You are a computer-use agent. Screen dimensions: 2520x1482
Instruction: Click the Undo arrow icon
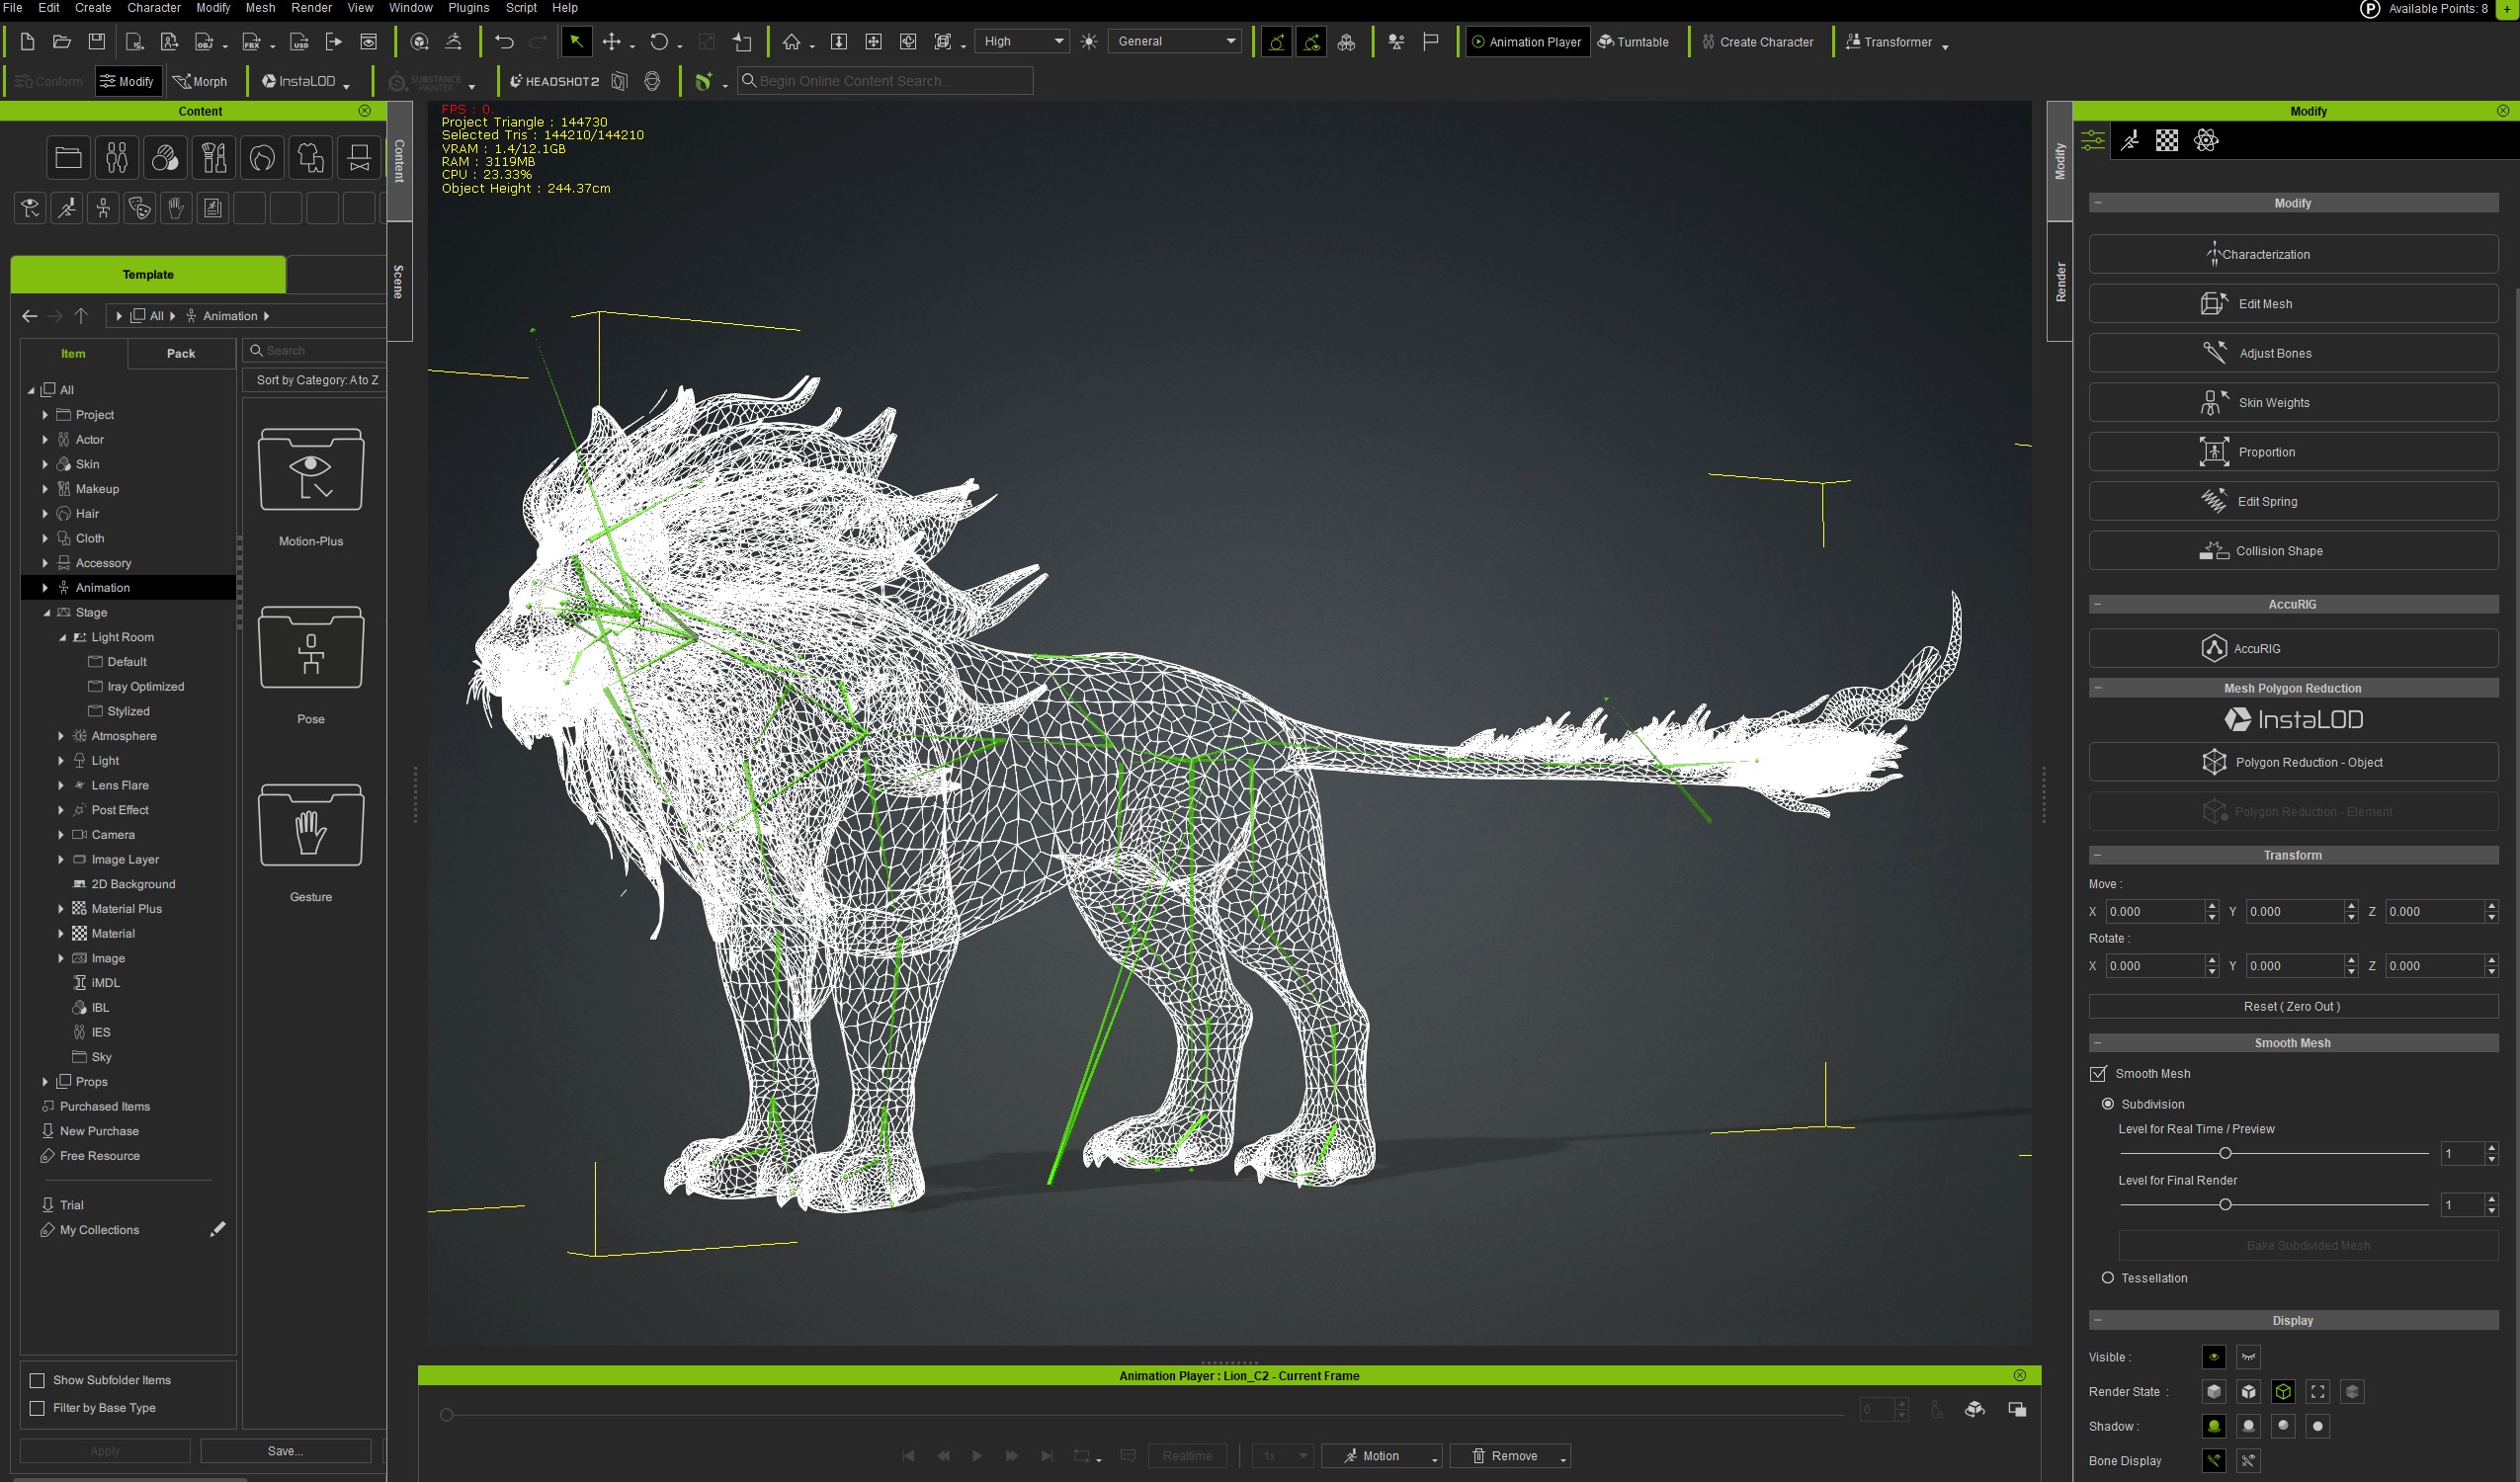click(504, 42)
